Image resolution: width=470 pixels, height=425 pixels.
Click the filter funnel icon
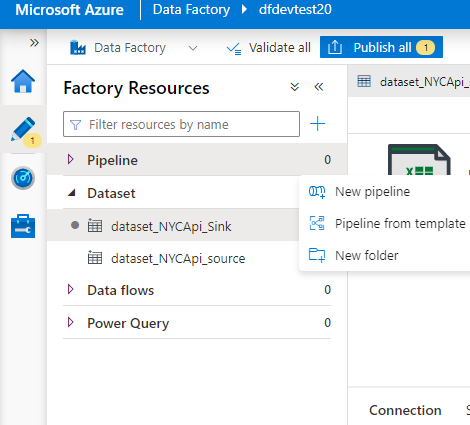click(76, 125)
